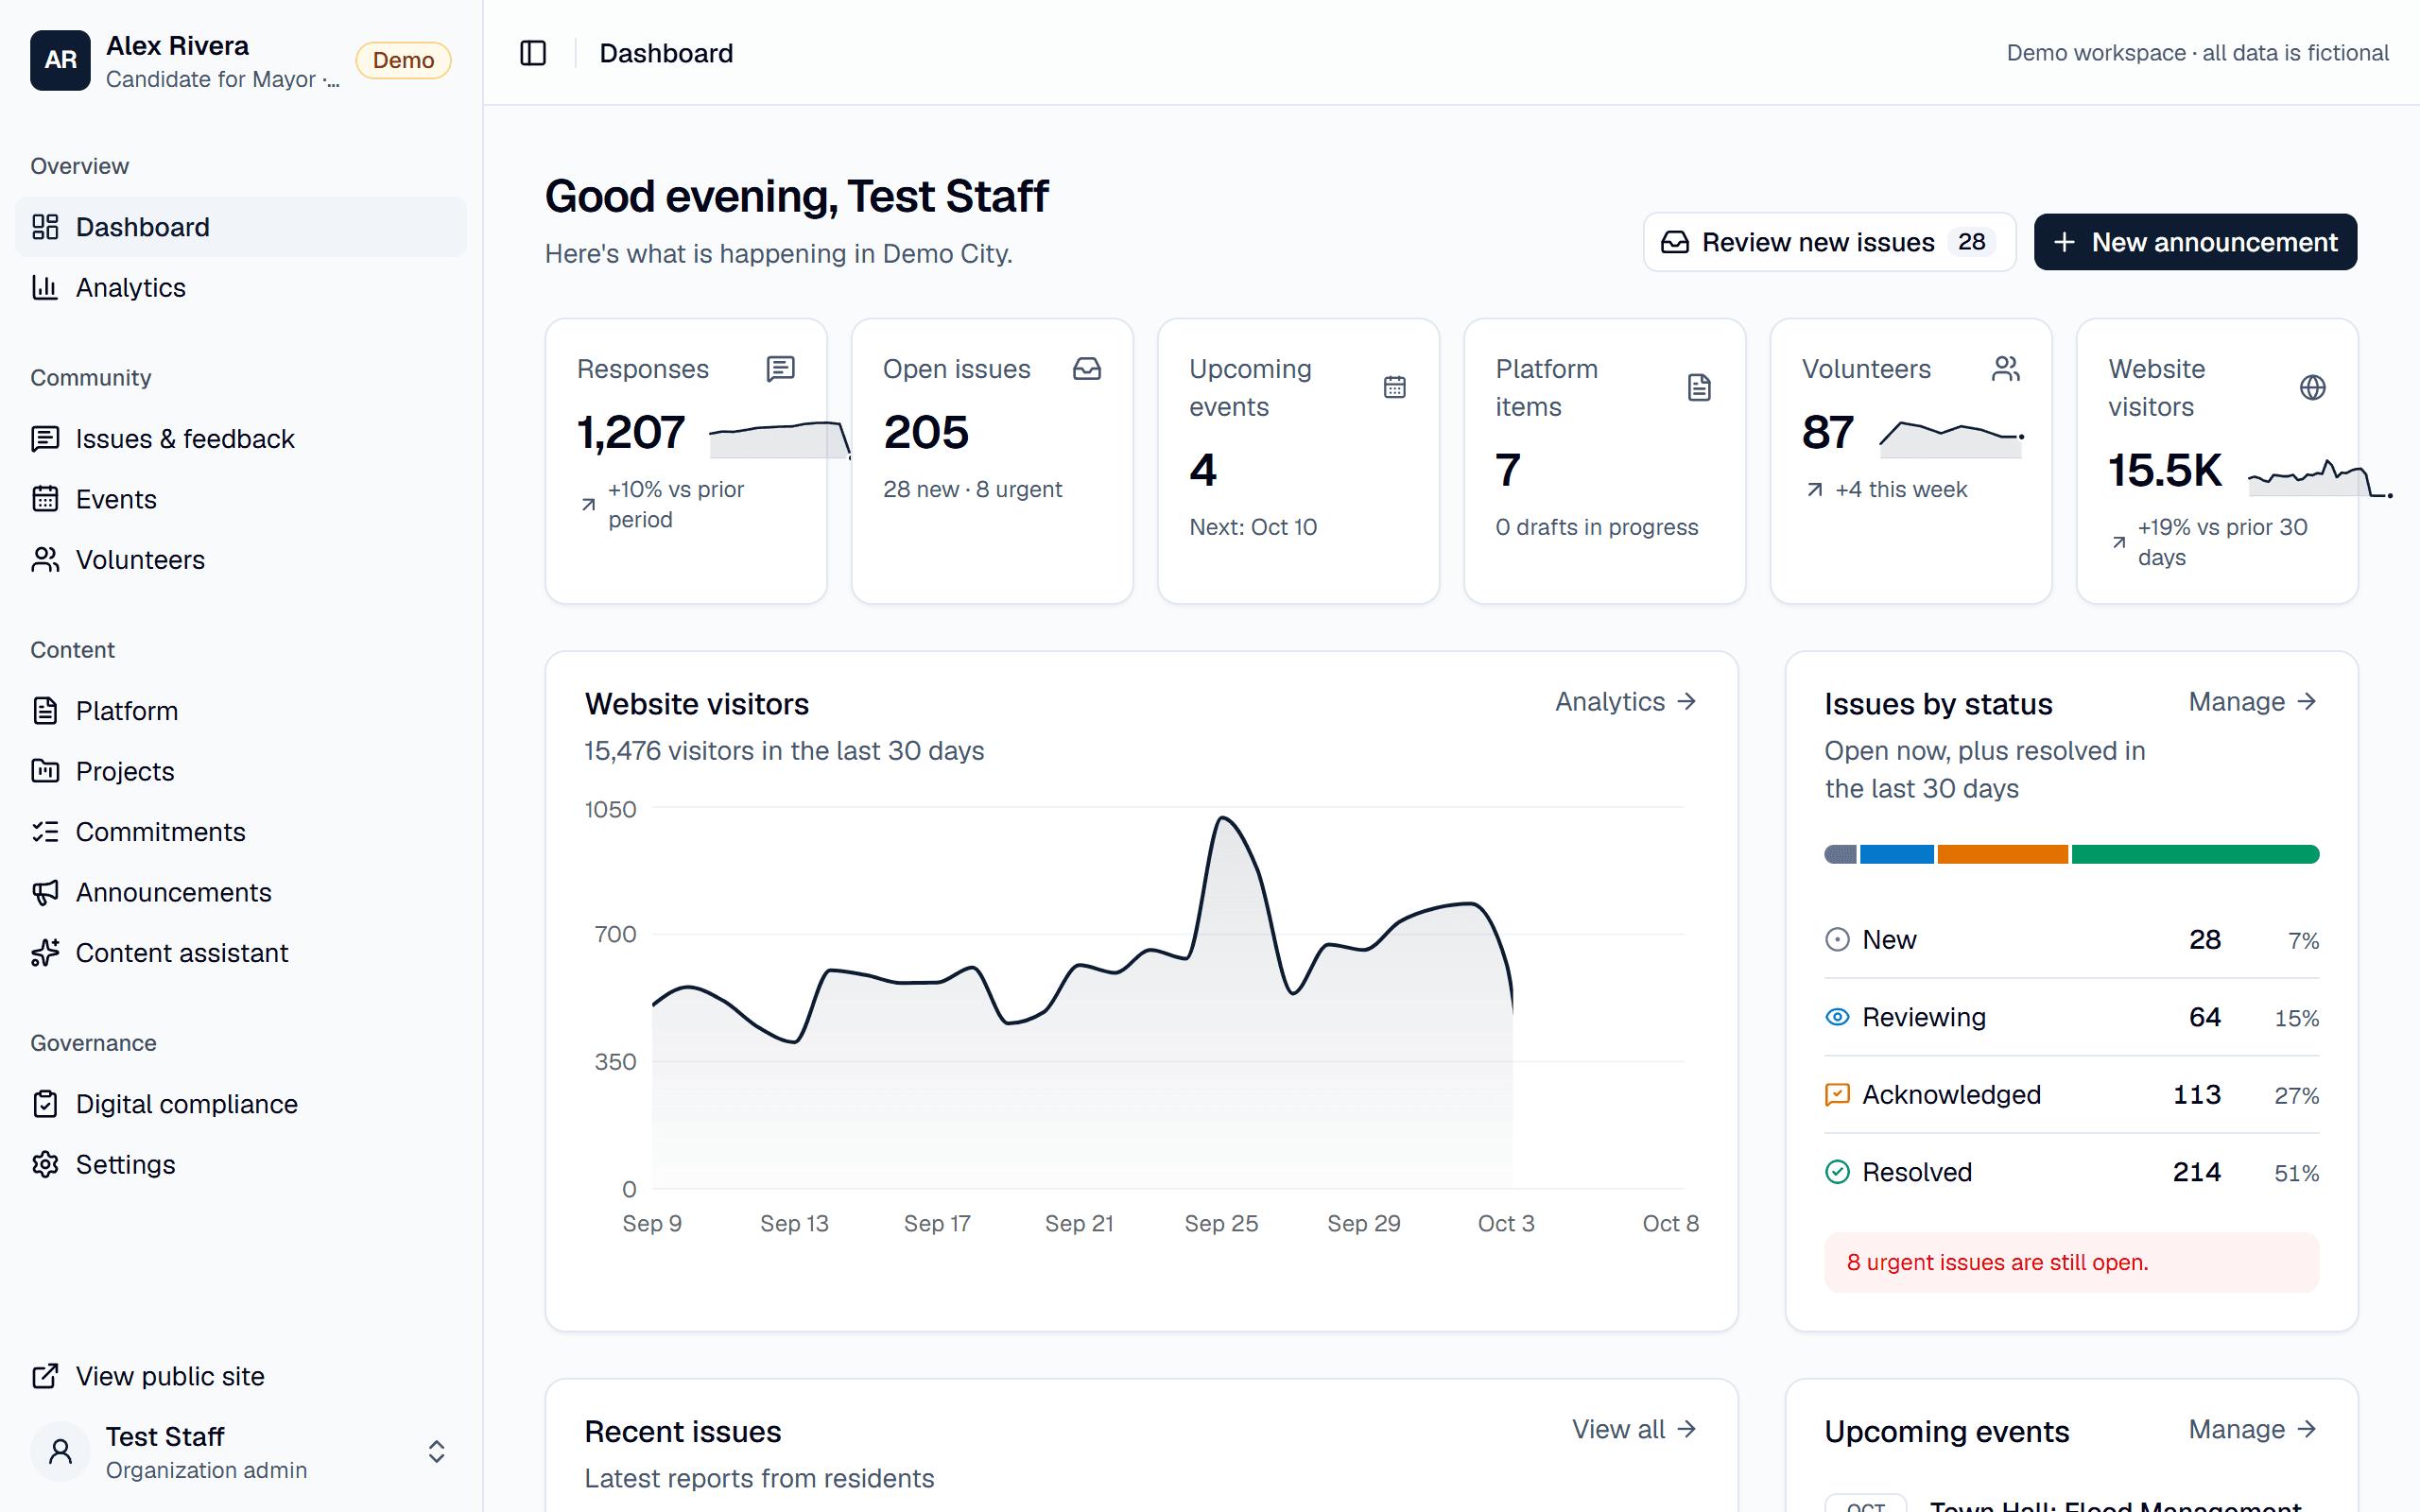The height and width of the screenshot is (1512, 2420).
Task: Click Manage link in Upcoming events
Action: tap(2252, 1429)
